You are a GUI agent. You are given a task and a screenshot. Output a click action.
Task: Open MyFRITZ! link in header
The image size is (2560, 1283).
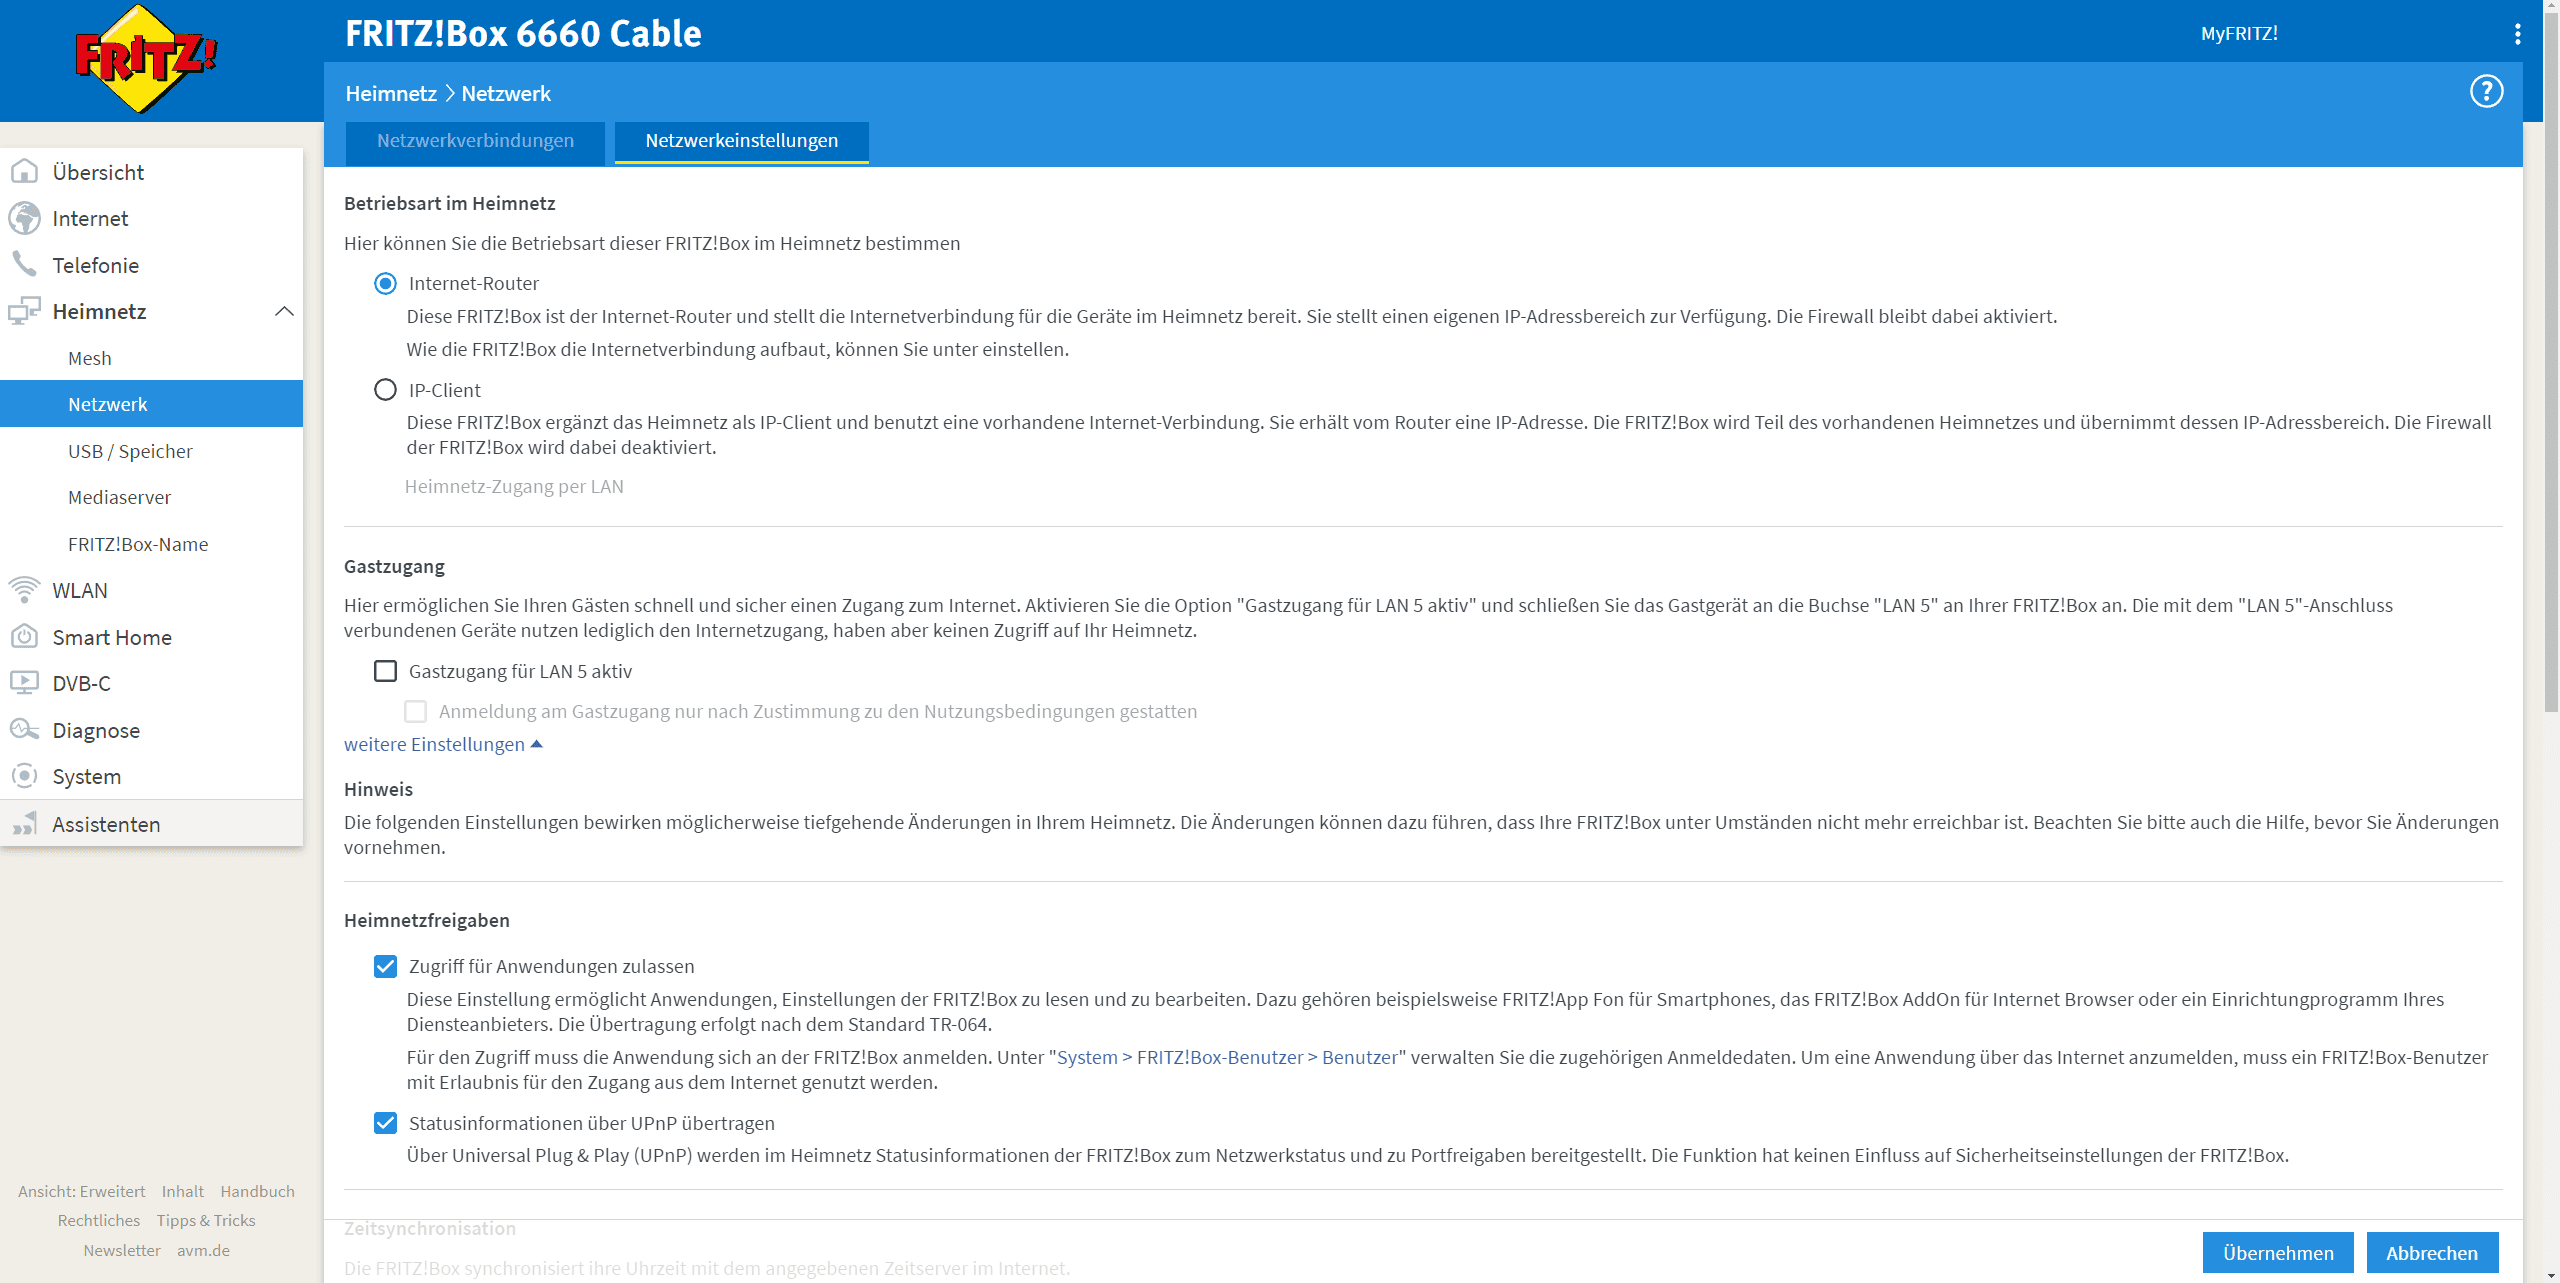point(2239,33)
